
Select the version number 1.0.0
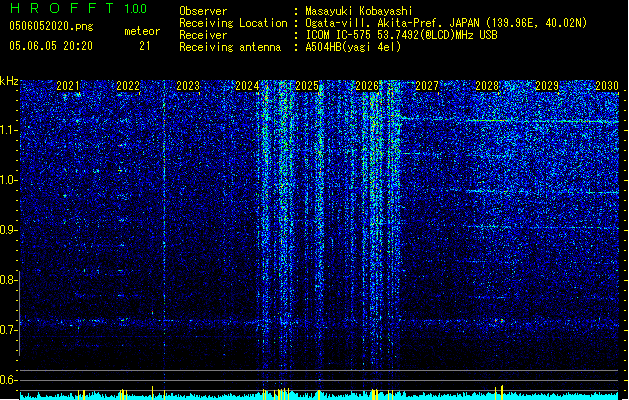pyautogui.click(x=136, y=8)
